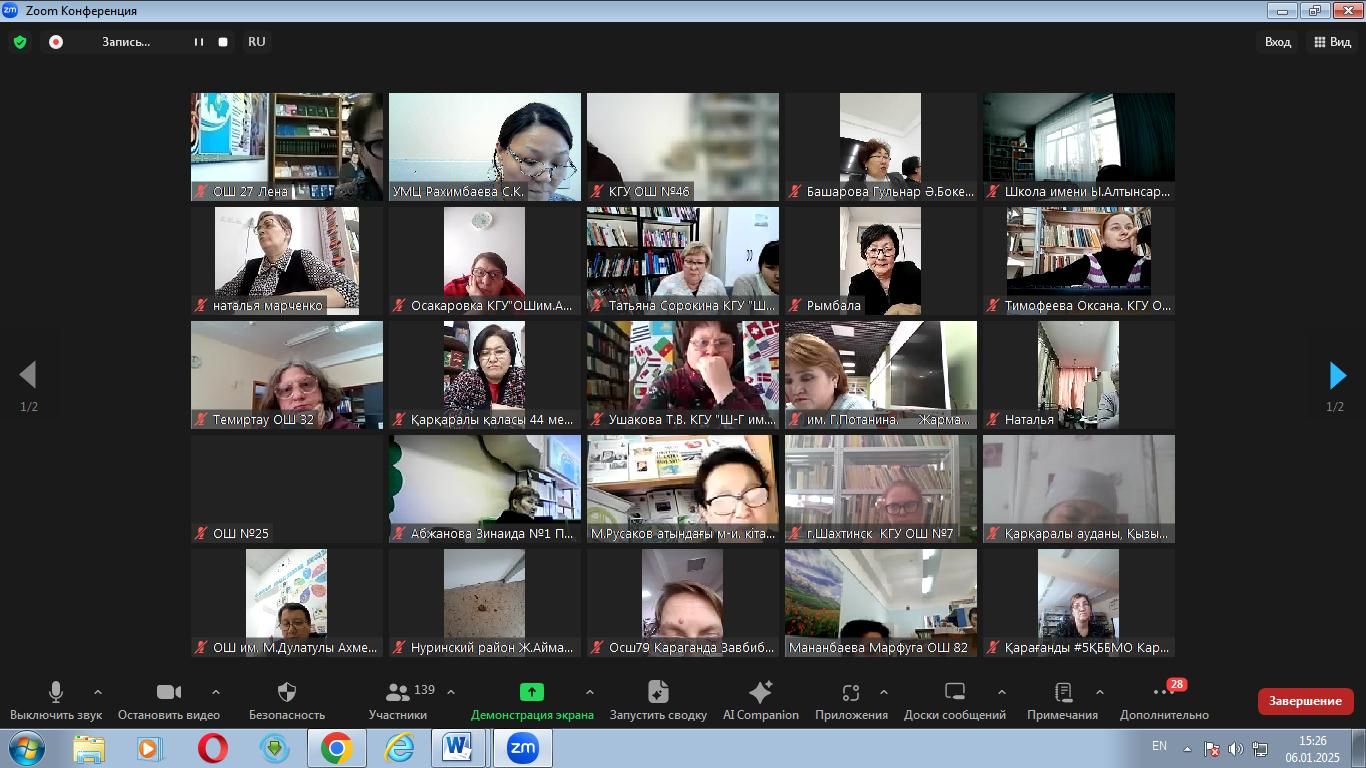
Task: Open the Participants panel
Action: pyautogui.click(x=398, y=692)
